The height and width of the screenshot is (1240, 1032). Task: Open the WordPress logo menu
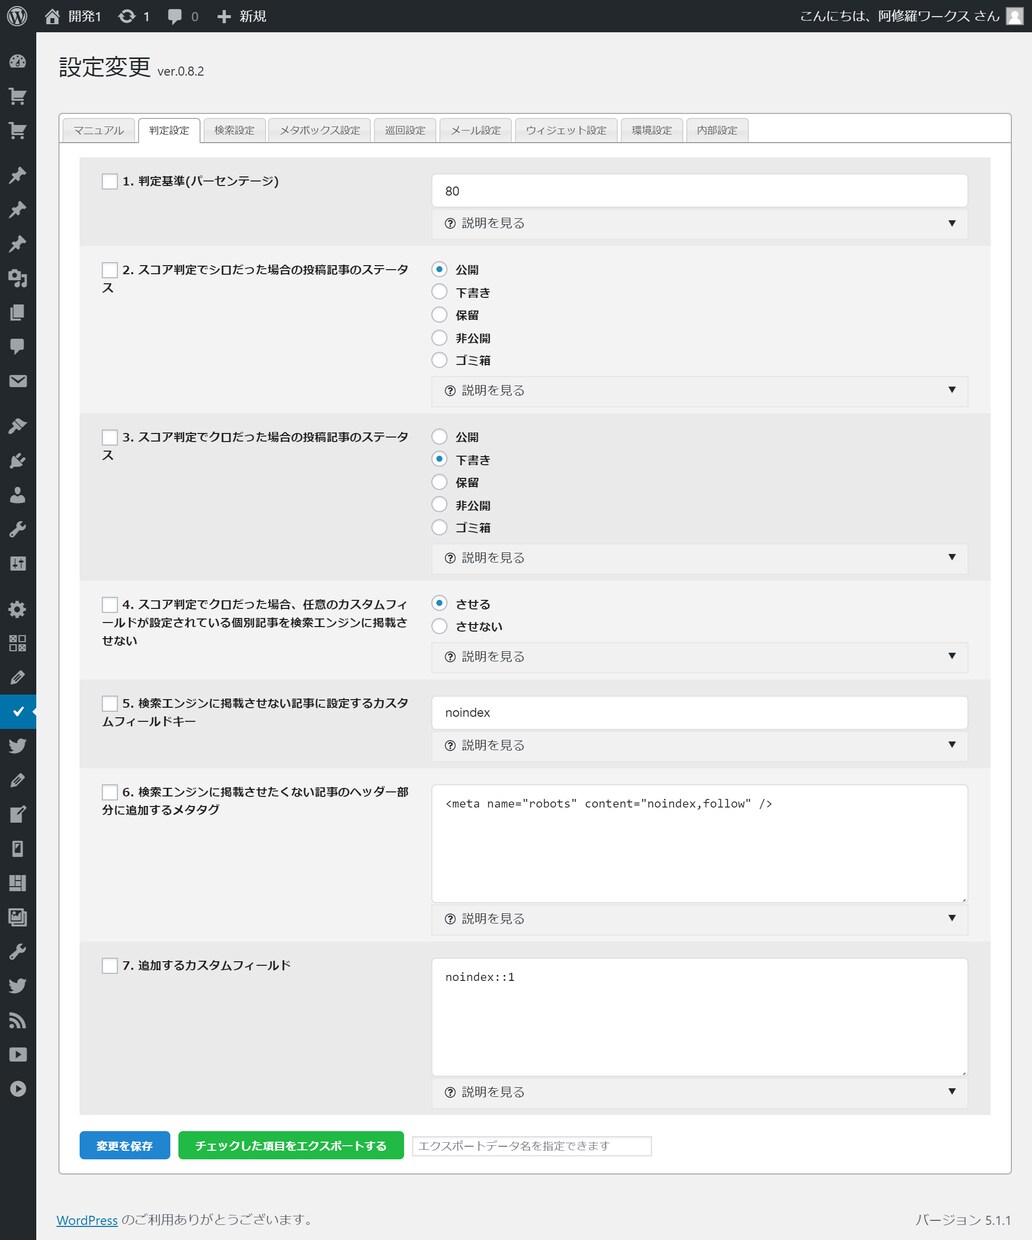pyautogui.click(x=17, y=16)
